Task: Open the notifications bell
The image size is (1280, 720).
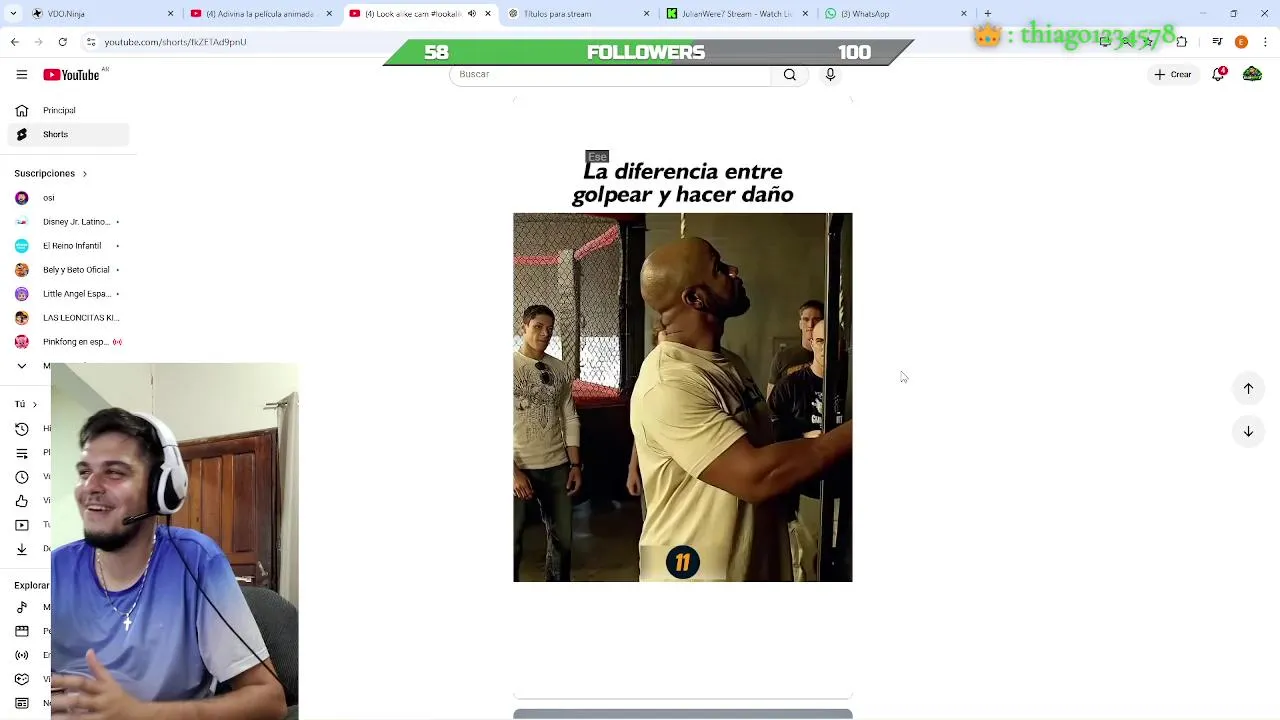Action: 1218,74
